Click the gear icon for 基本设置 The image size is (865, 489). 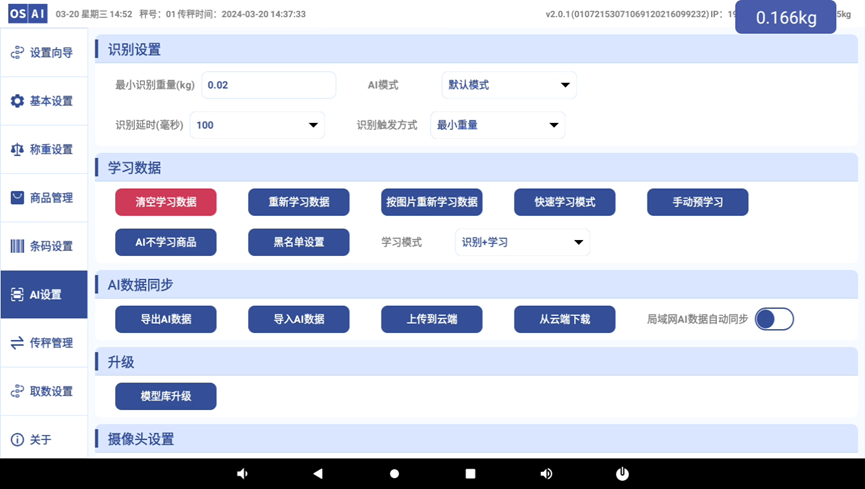pos(17,101)
